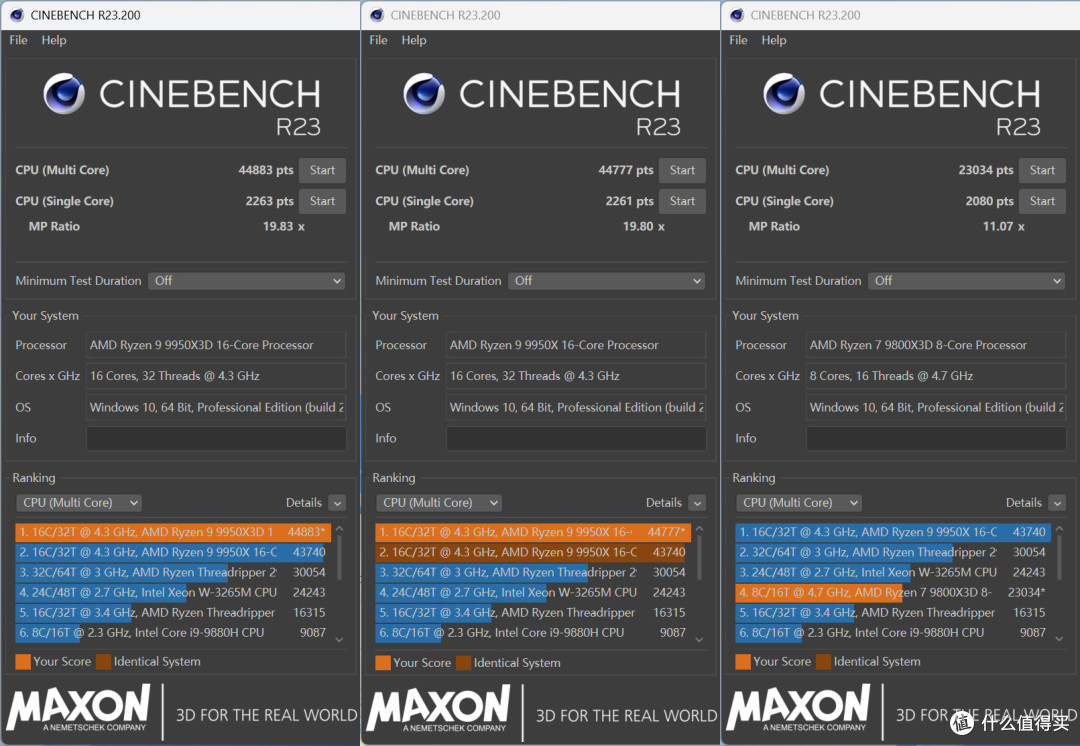Image resolution: width=1080 pixels, height=746 pixels.
Task: Click the Cinebench sphere logo in the 9800X3D window
Action: [784, 94]
